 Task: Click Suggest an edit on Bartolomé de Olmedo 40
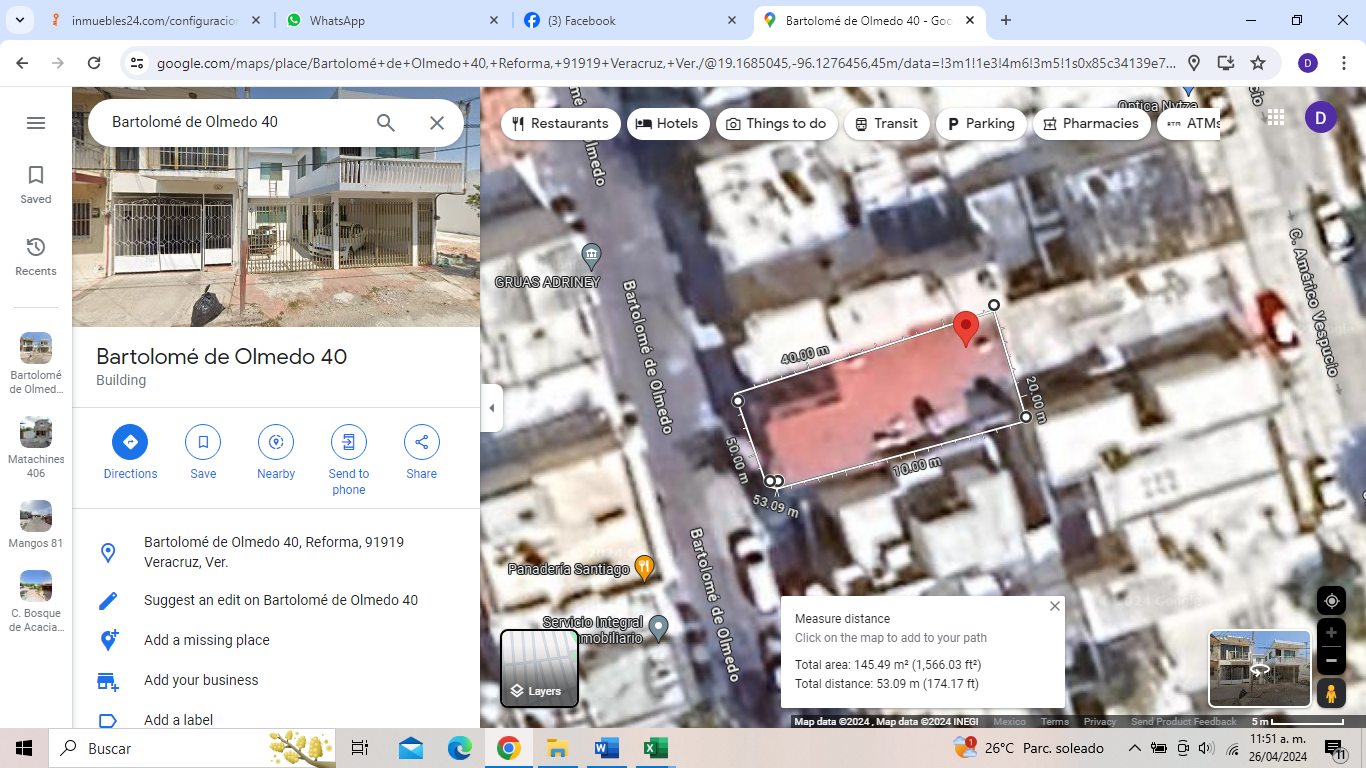[276, 601]
